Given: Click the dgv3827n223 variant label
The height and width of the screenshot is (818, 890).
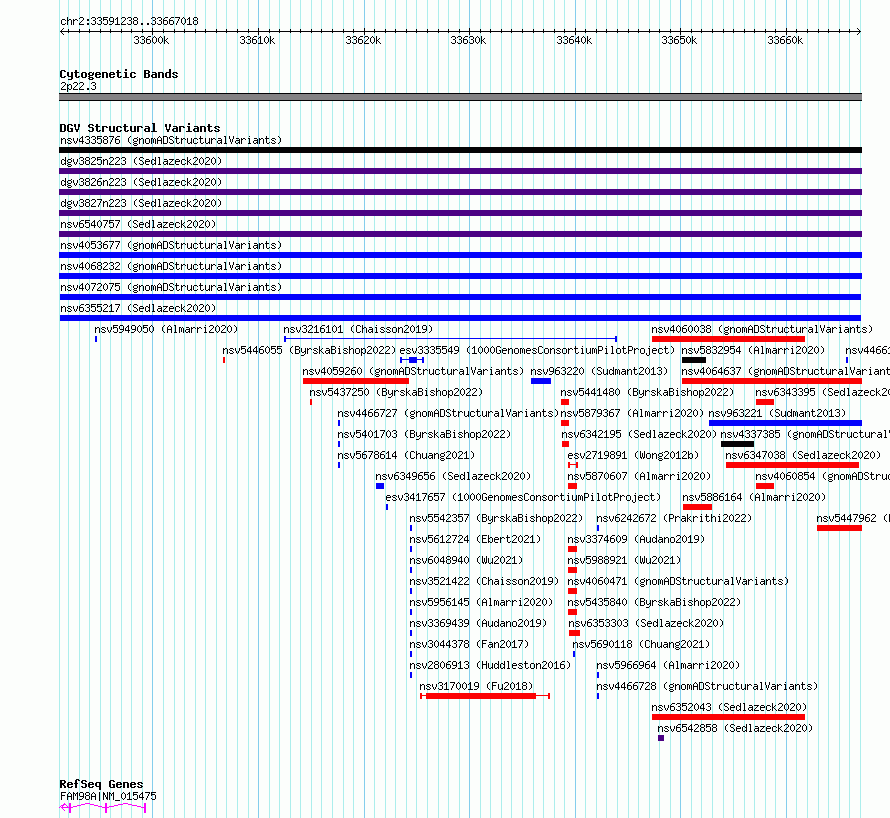Looking at the screenshot, I should pos(141,203).
